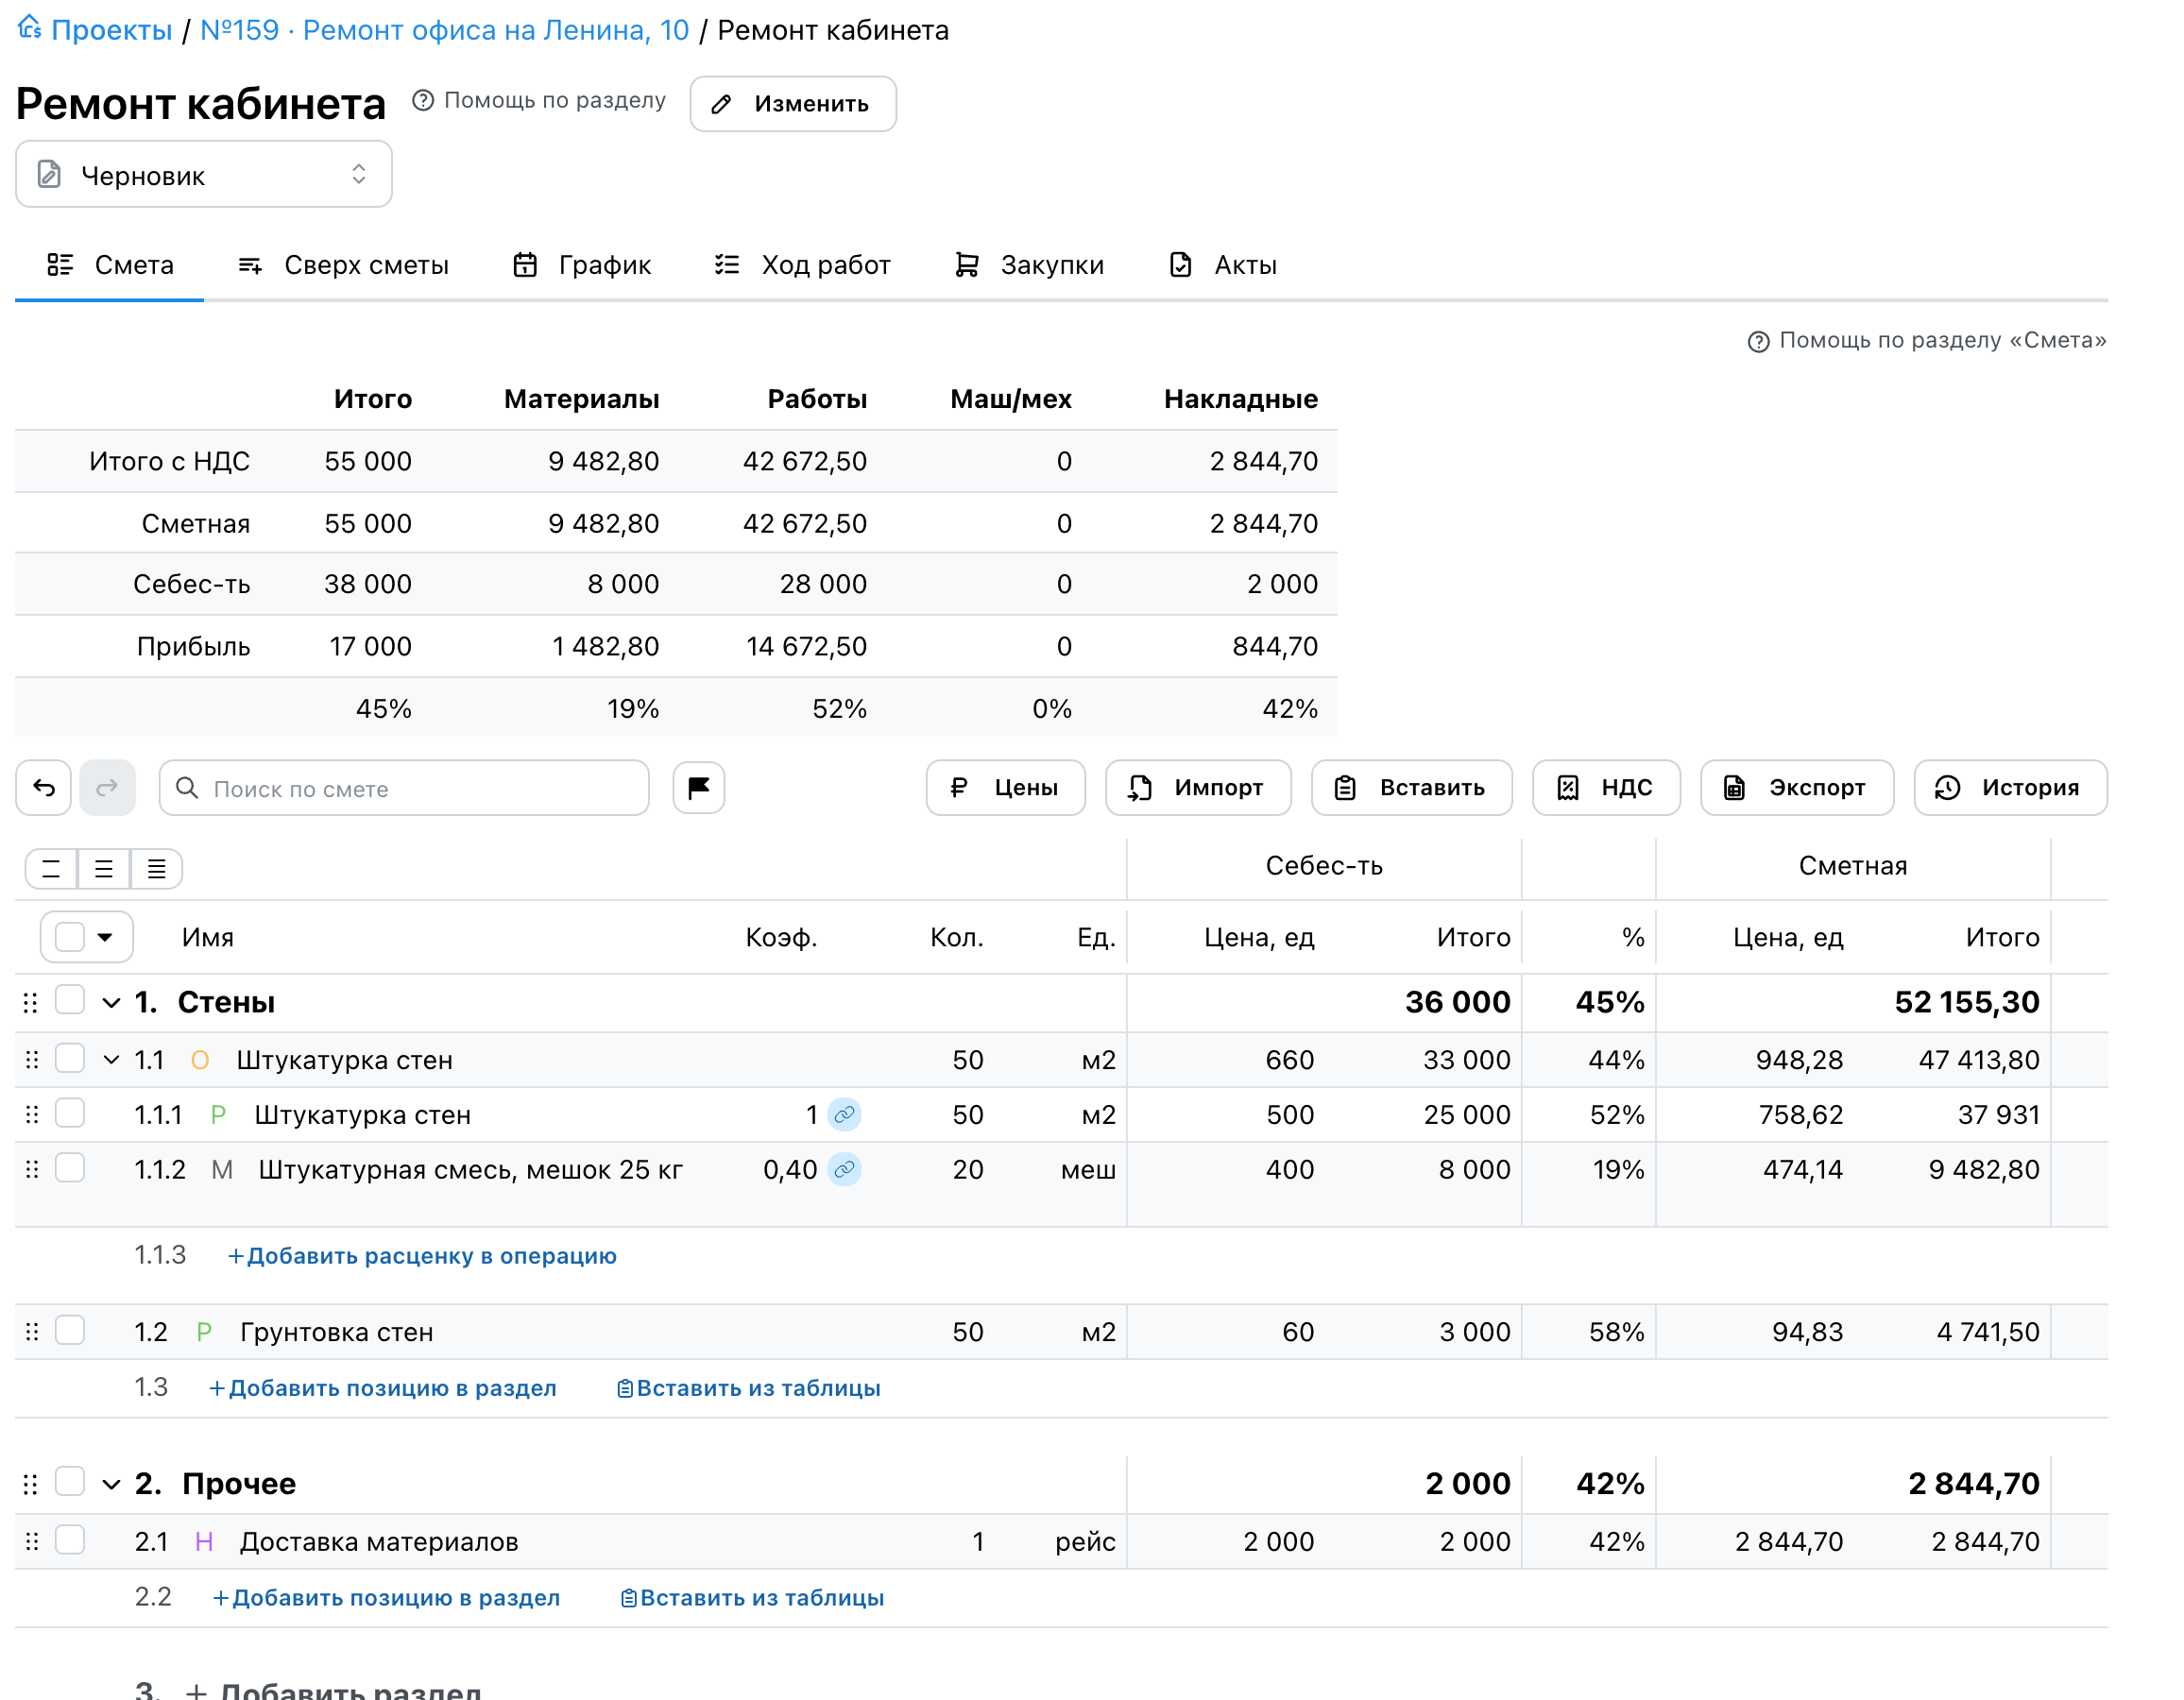Click the drag handle for Стены section

[x=31, y=1002]
